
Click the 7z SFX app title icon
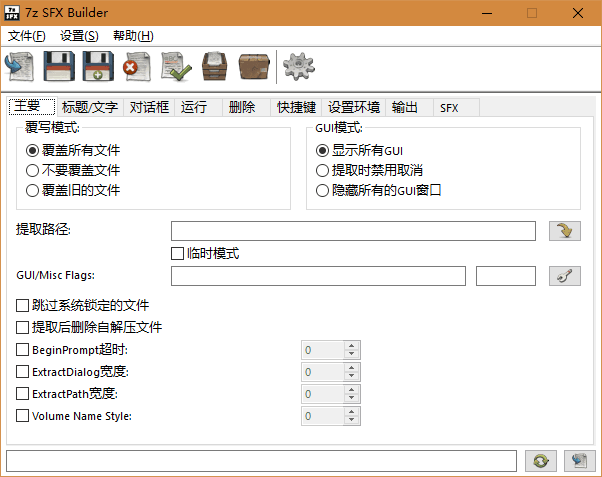pyautogui.click(x=12, y=13)
